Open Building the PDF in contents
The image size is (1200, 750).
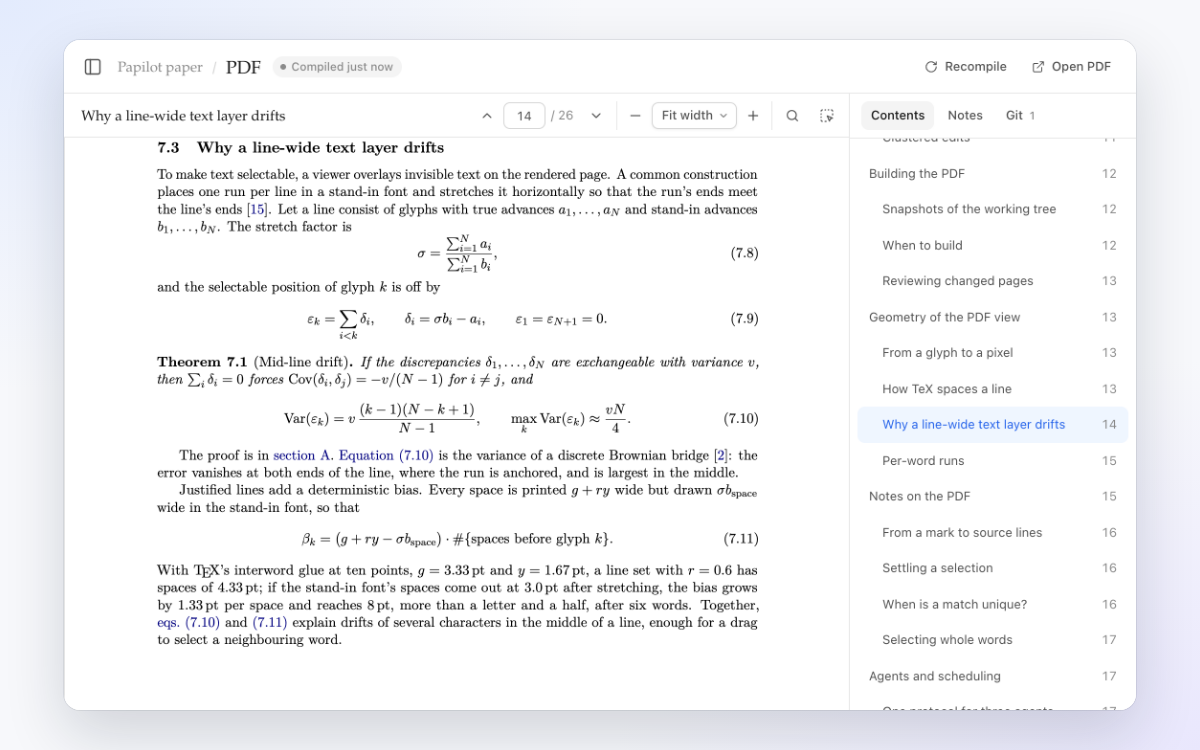(992, 174)
